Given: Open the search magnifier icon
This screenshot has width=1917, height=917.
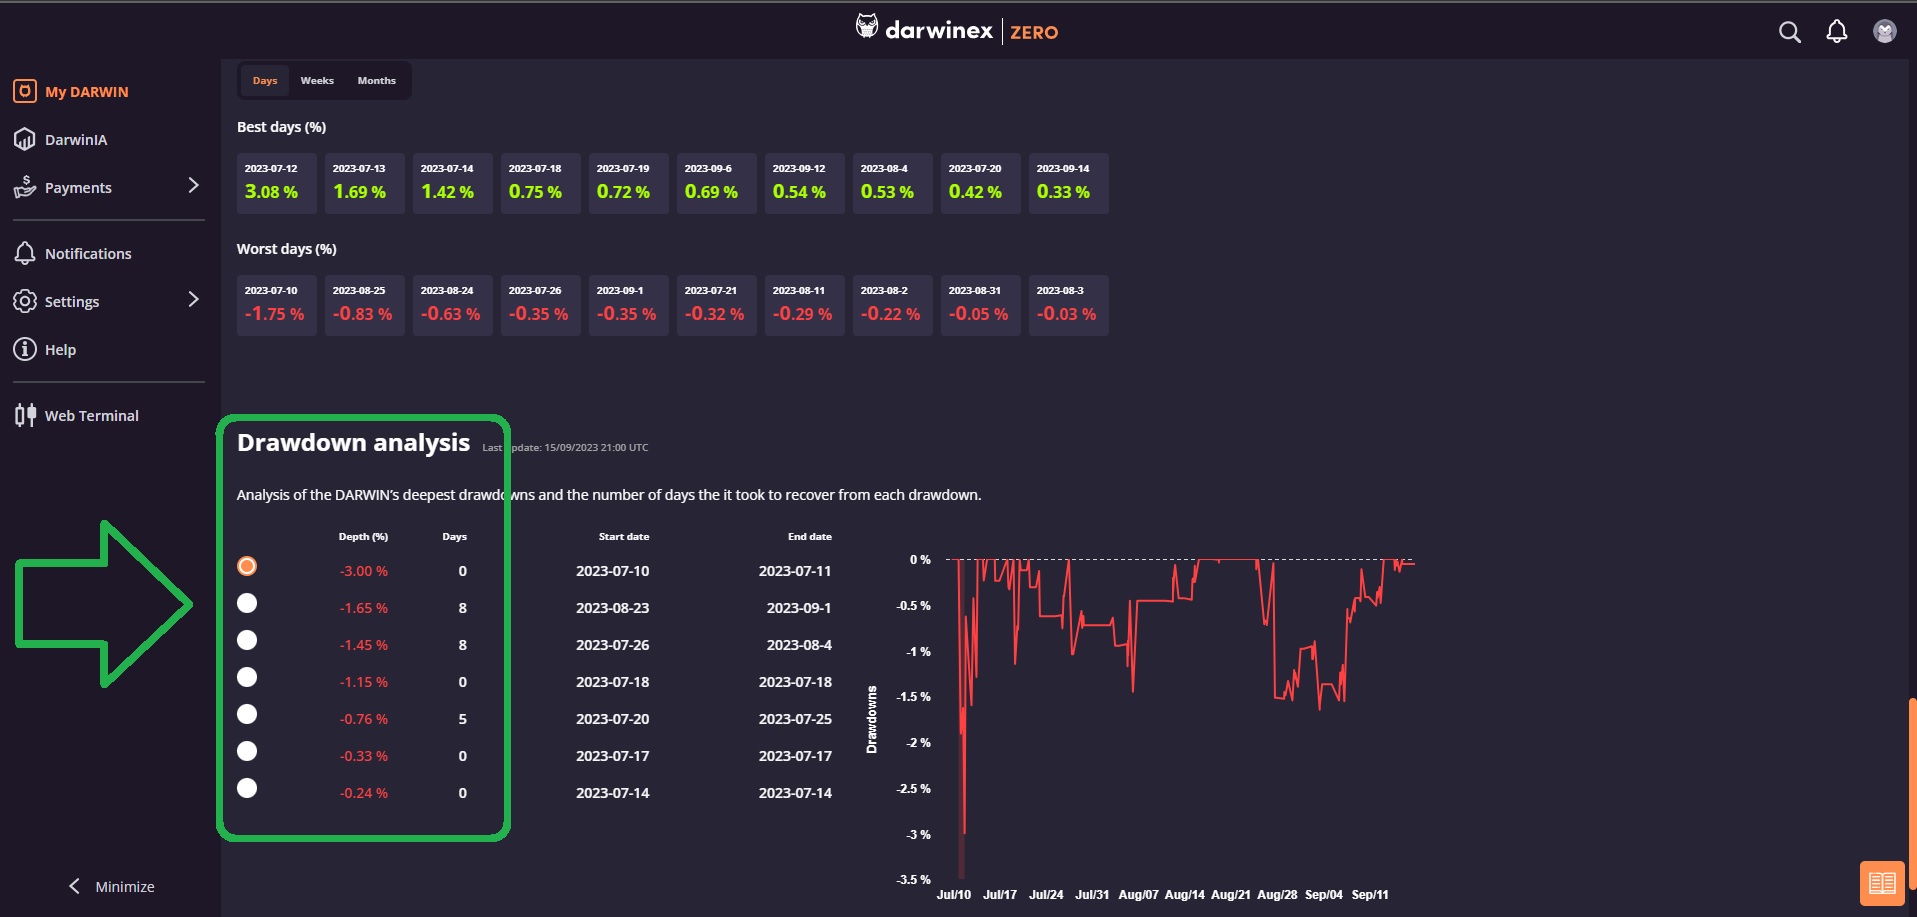Looking at the screenshot, I should pos(1789,32).
